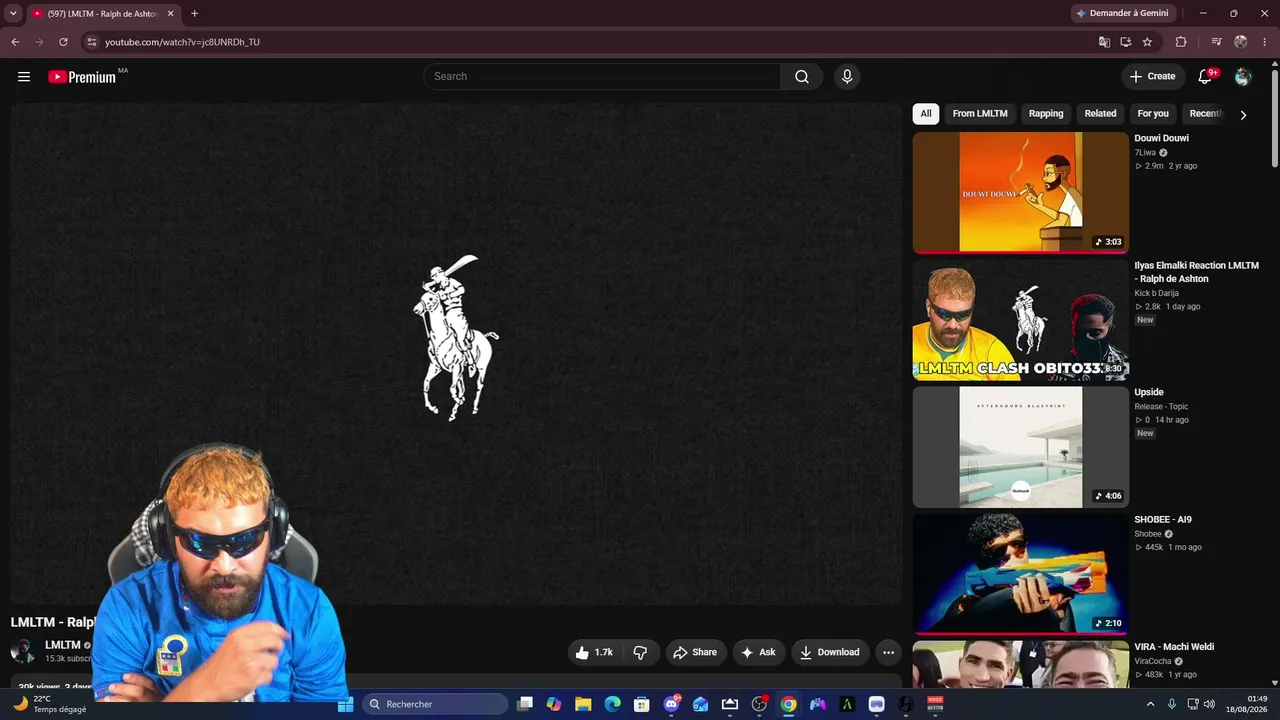
Task: Select the Related filter chip
Action: click(x=1100, y=114)
